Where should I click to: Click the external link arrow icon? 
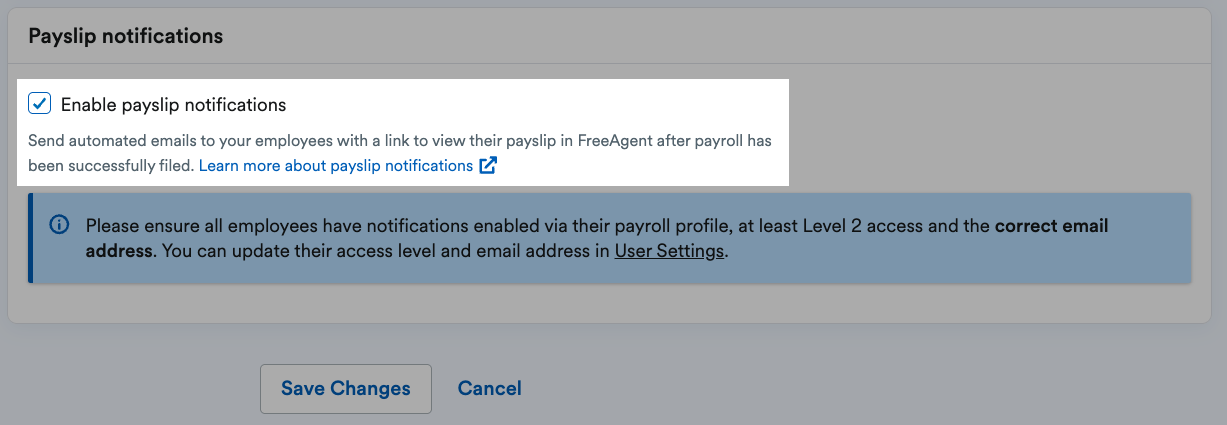488,166
